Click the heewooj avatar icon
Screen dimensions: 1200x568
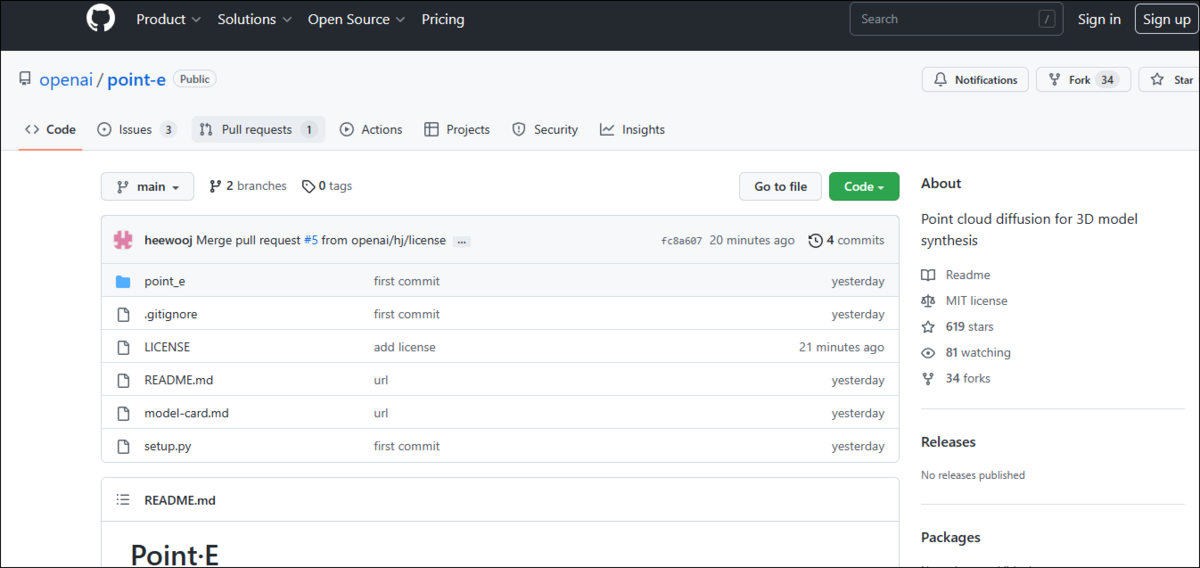123,240
